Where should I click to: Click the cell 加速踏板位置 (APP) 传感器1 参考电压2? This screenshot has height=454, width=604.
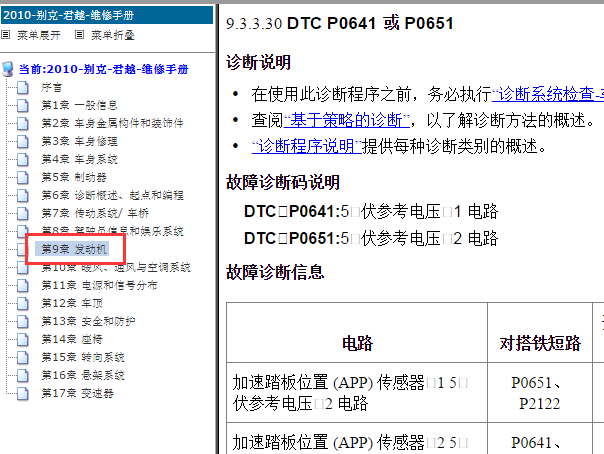[357, 393]
